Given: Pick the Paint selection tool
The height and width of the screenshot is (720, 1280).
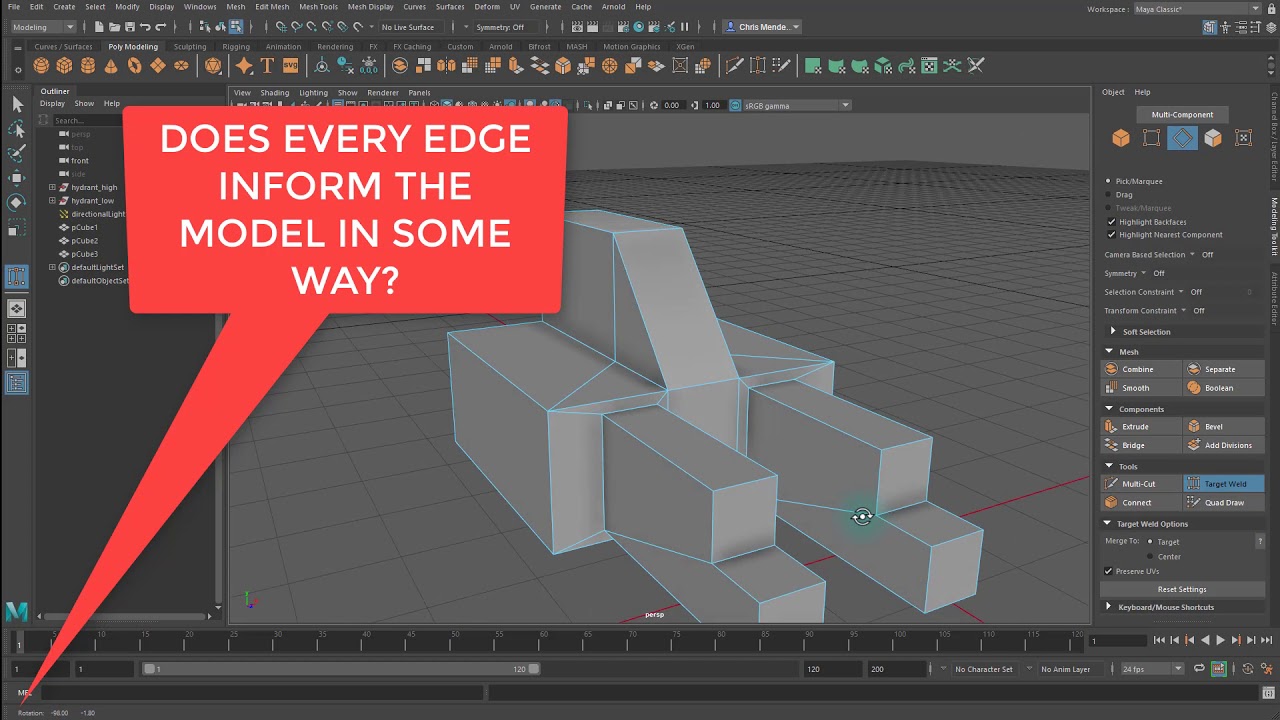Looking at the screenshot, I should [x=17, y=153].
